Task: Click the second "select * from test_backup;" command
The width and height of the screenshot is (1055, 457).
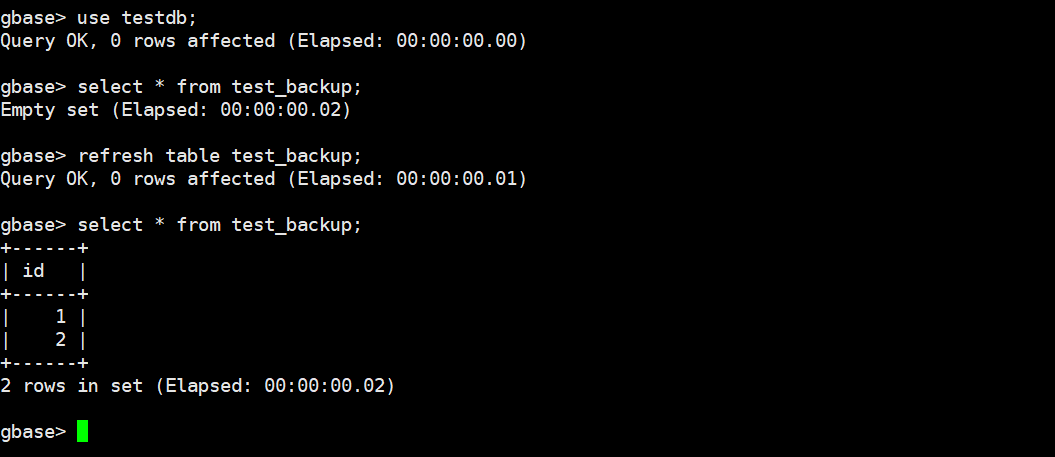Action: (x=219, y=225)
